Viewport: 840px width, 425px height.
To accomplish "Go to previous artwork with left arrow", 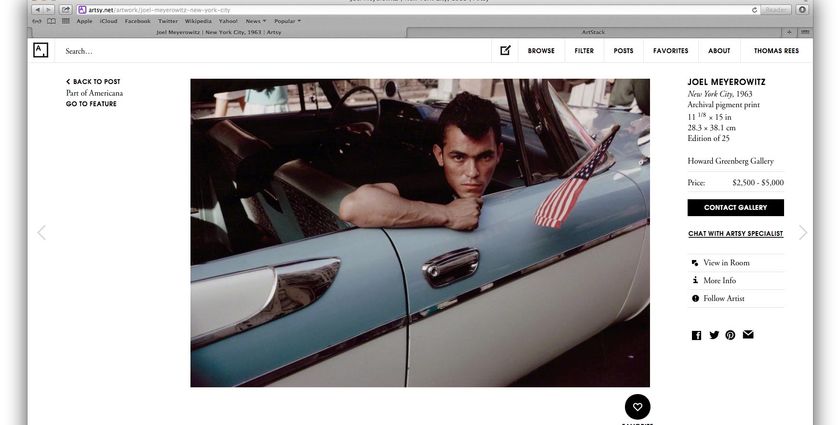I will 41,232.
